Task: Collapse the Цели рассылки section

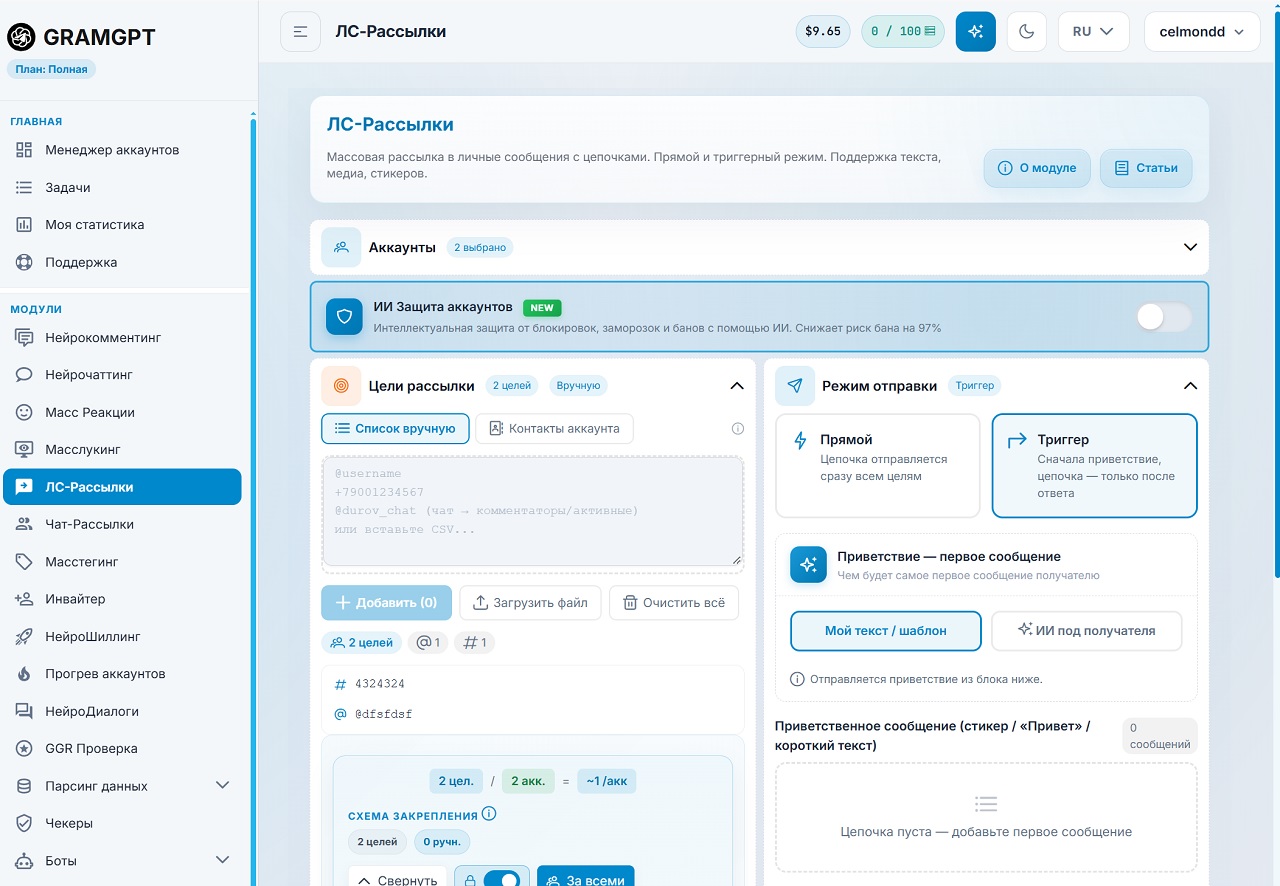Action: click(737, 386)
